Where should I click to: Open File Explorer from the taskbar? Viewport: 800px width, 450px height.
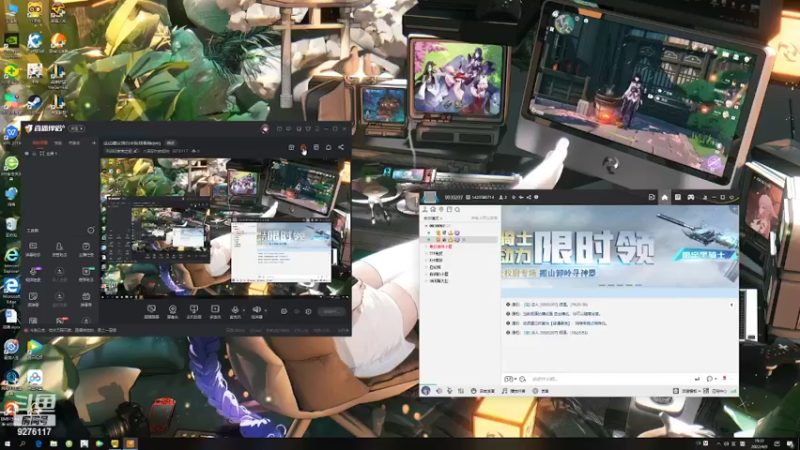pos(53,444)
